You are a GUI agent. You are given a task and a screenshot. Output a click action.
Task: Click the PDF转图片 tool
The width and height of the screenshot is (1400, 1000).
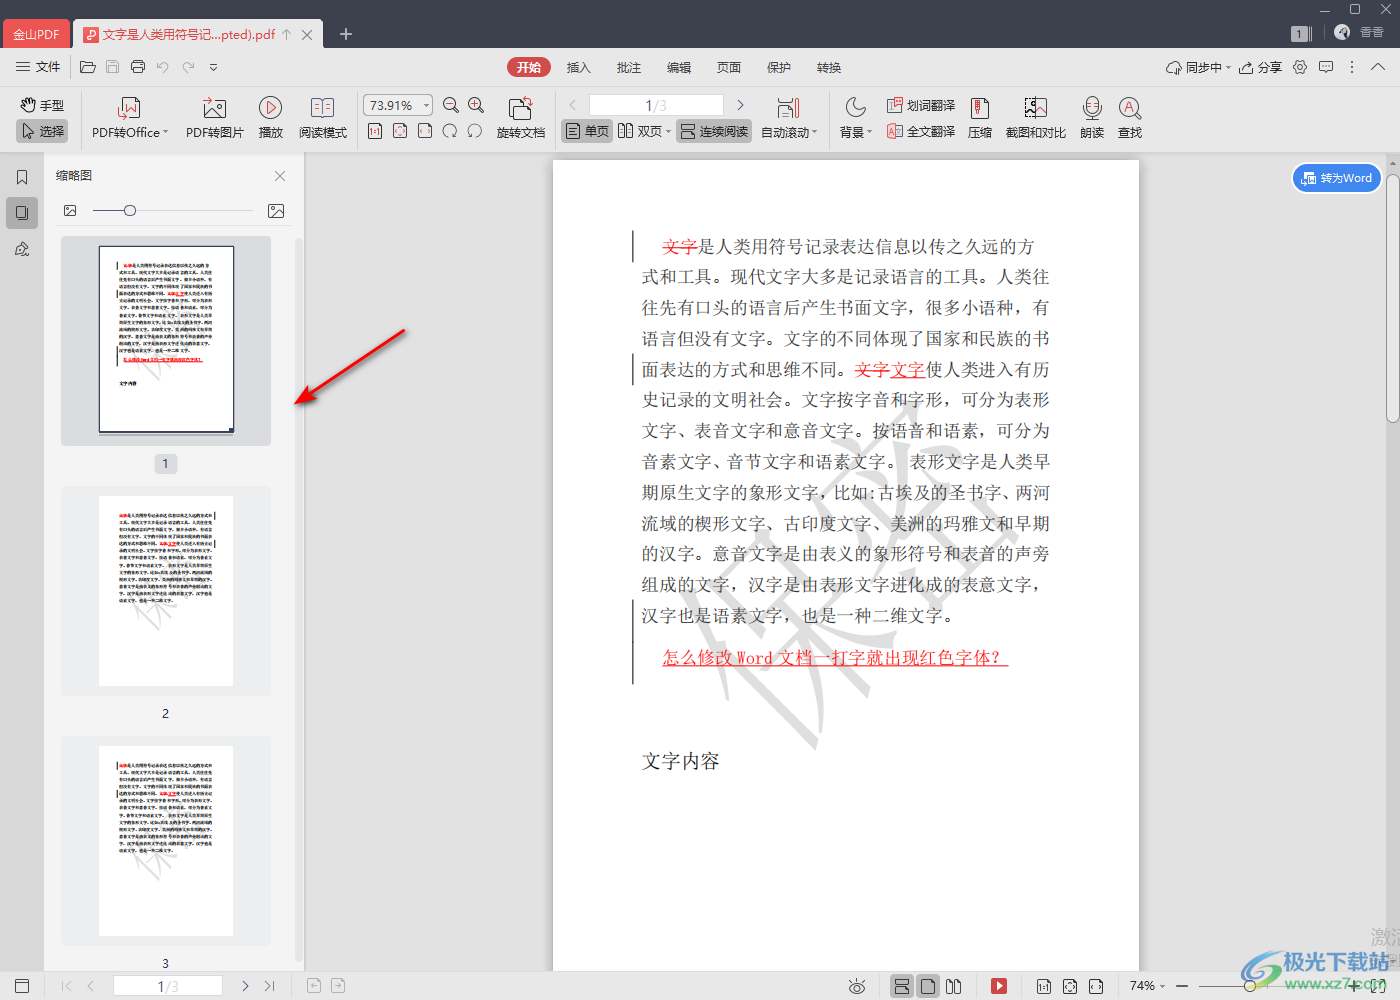tap(215, 118)
